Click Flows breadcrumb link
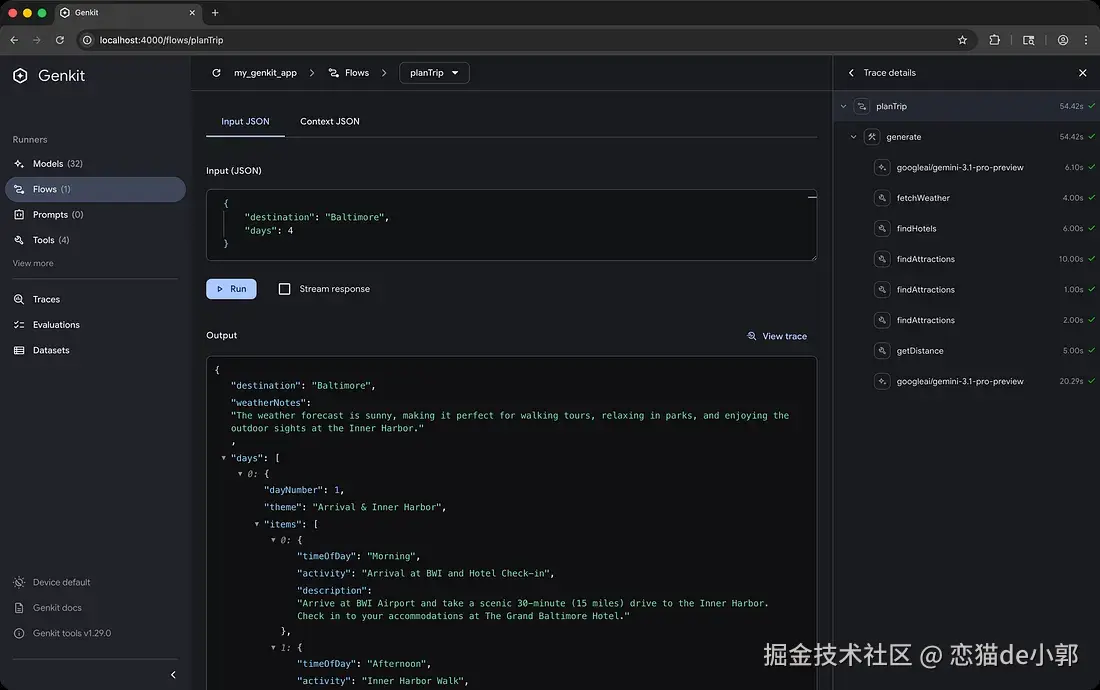Viewport: 1100px width, 690px height. click(349, 73)
